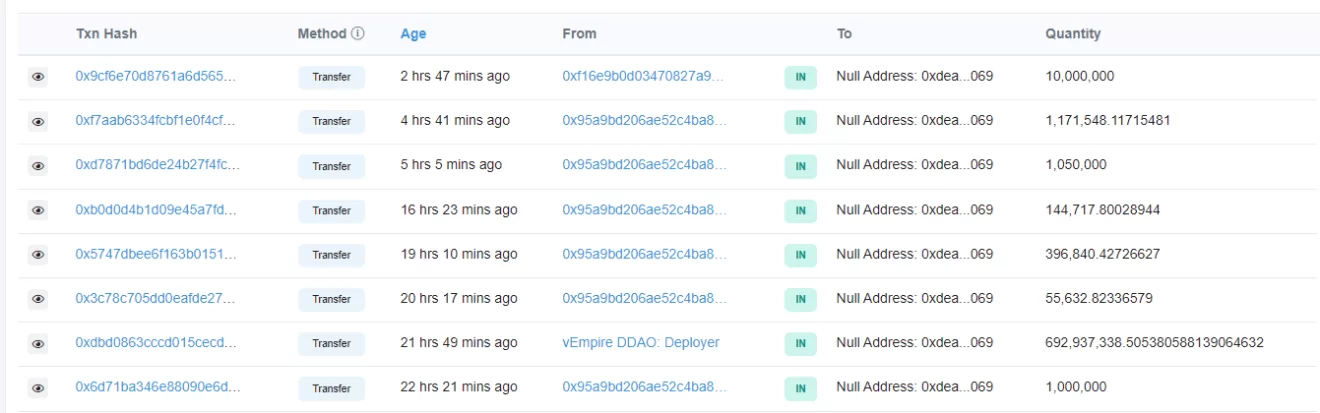View details icon for 0x3c78c705dd0eafde27 row
This screenshot has height=413, width=1320.
coord(38,299)
